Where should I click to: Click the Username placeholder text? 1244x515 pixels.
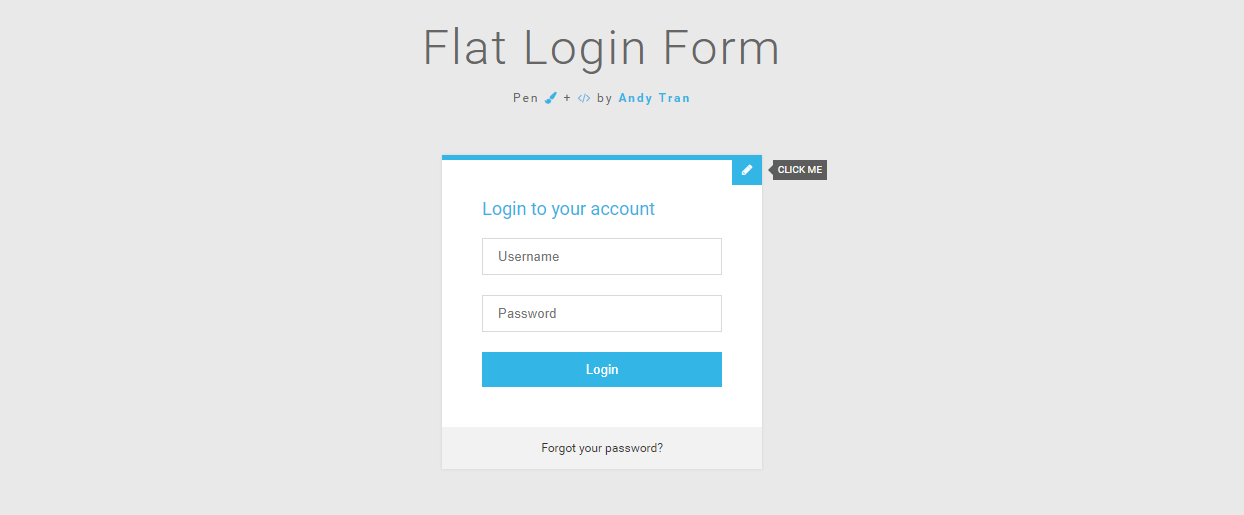[x=528, y=256]
